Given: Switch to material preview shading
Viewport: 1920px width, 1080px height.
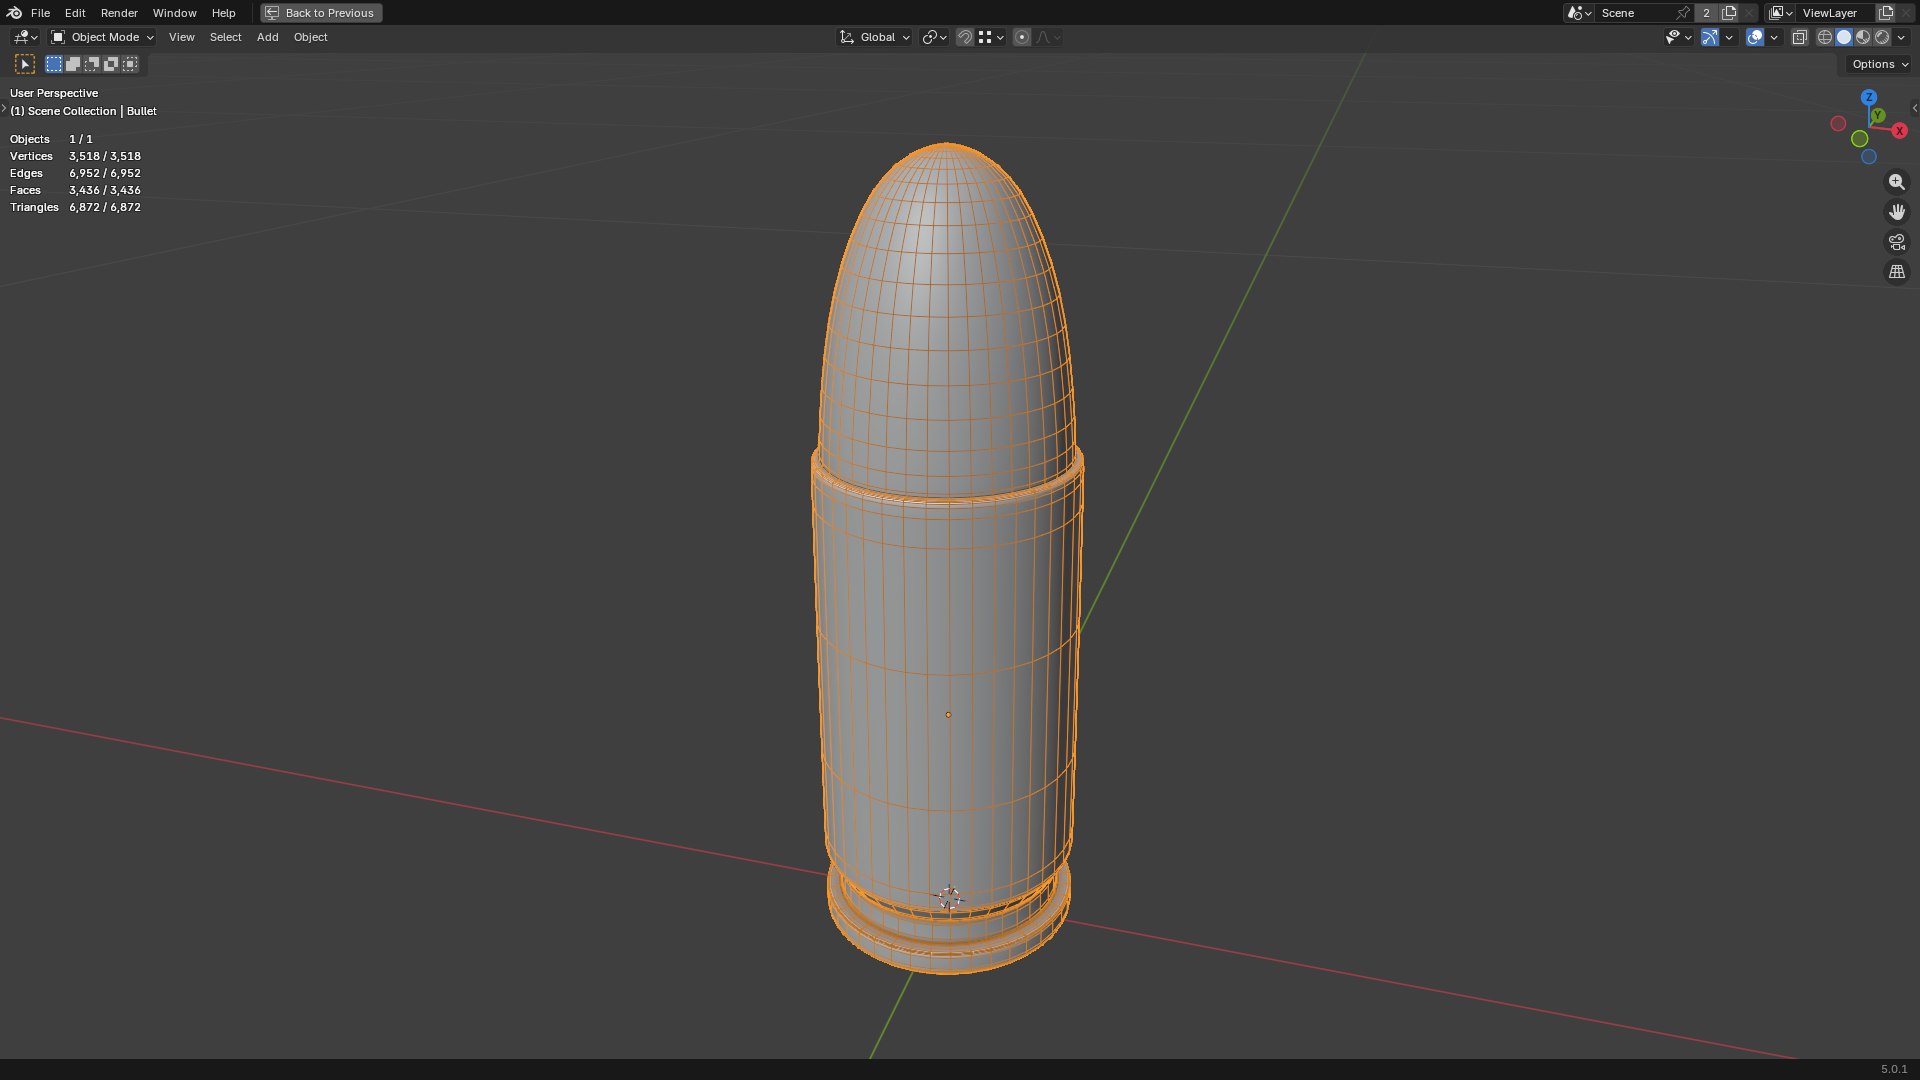Looking at the screenshot, I should pyautogui.click(x=1863, y=37).
